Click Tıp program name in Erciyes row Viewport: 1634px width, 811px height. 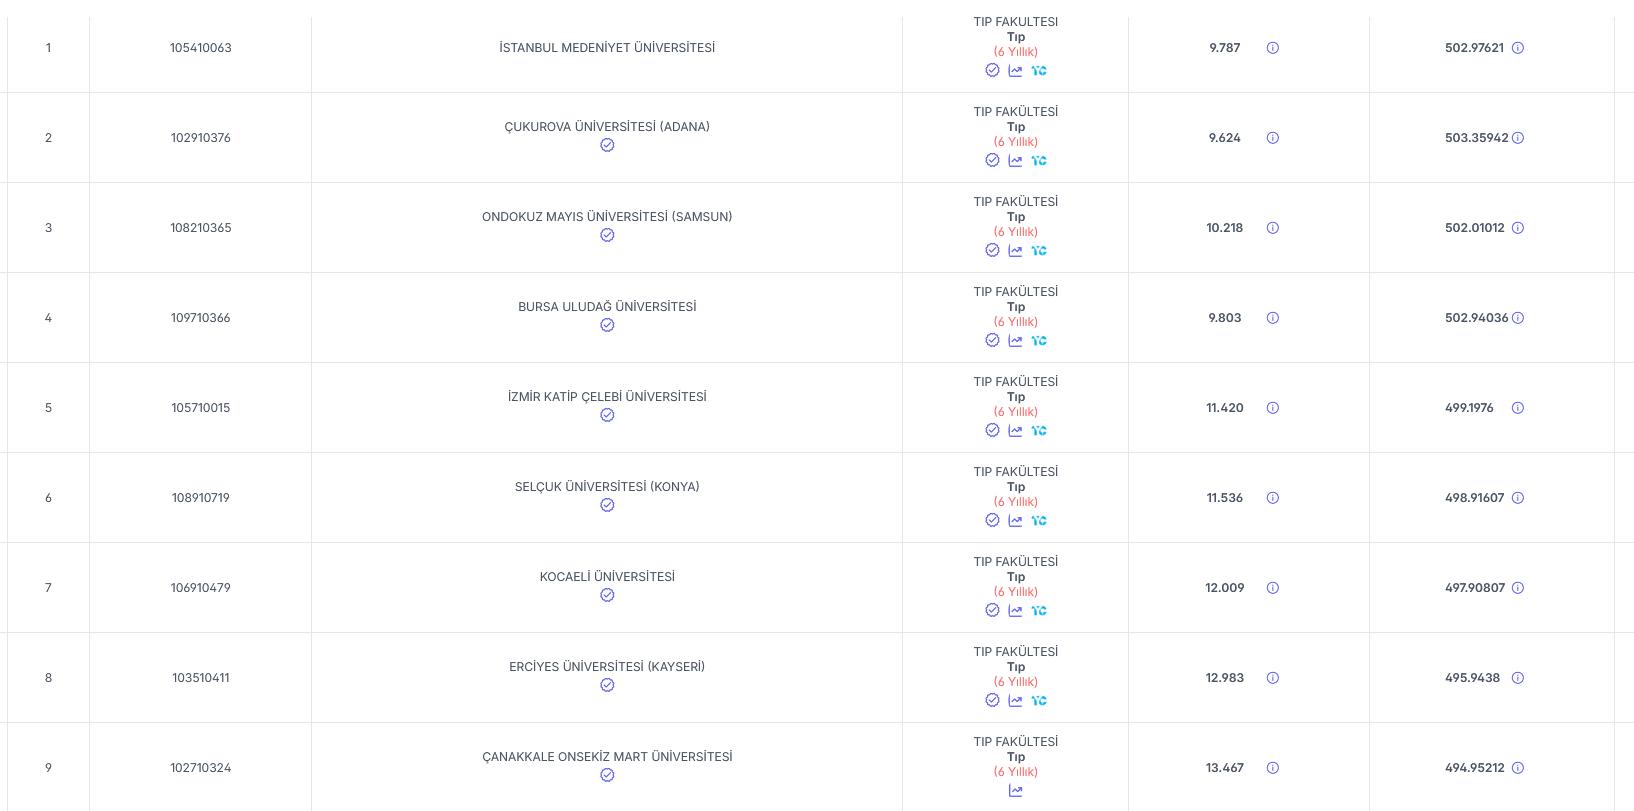1016,667
